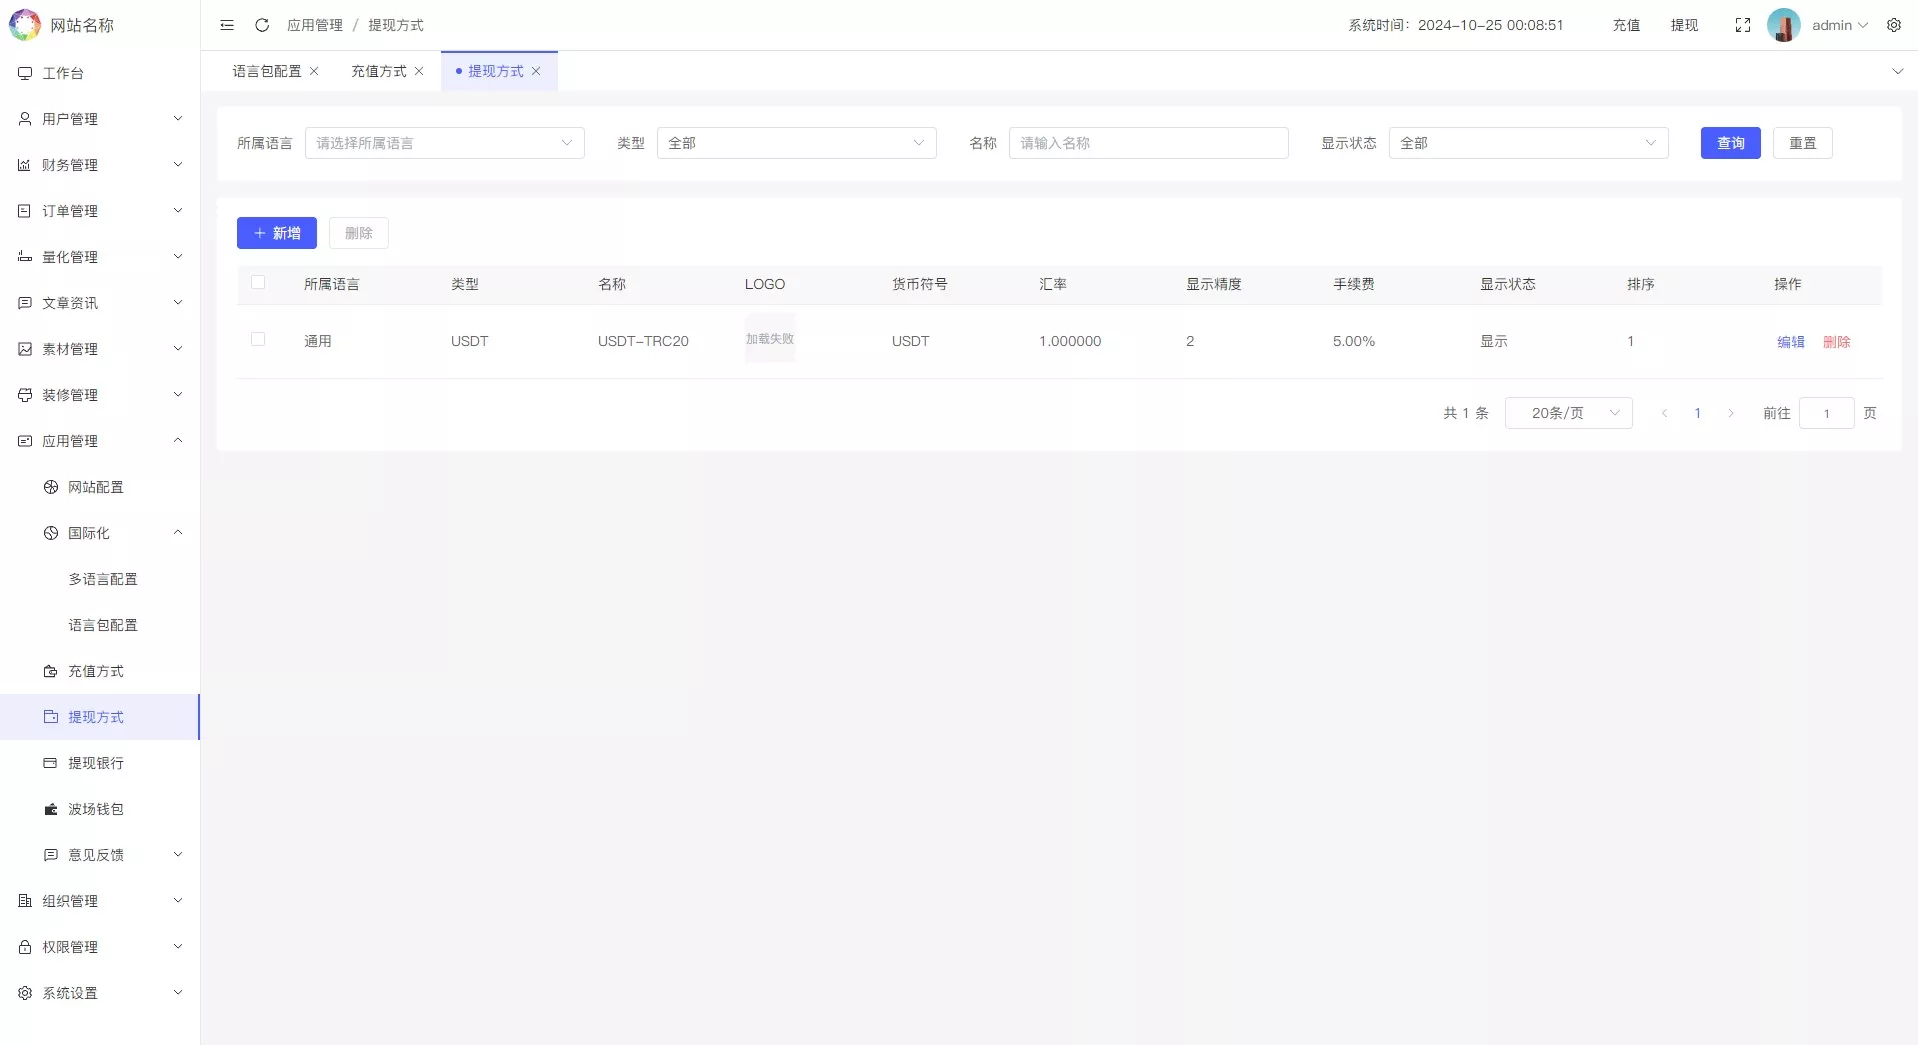Select the 波场钱包 wallet icon
This screenshot has height=1045, width=1918.
50,809
